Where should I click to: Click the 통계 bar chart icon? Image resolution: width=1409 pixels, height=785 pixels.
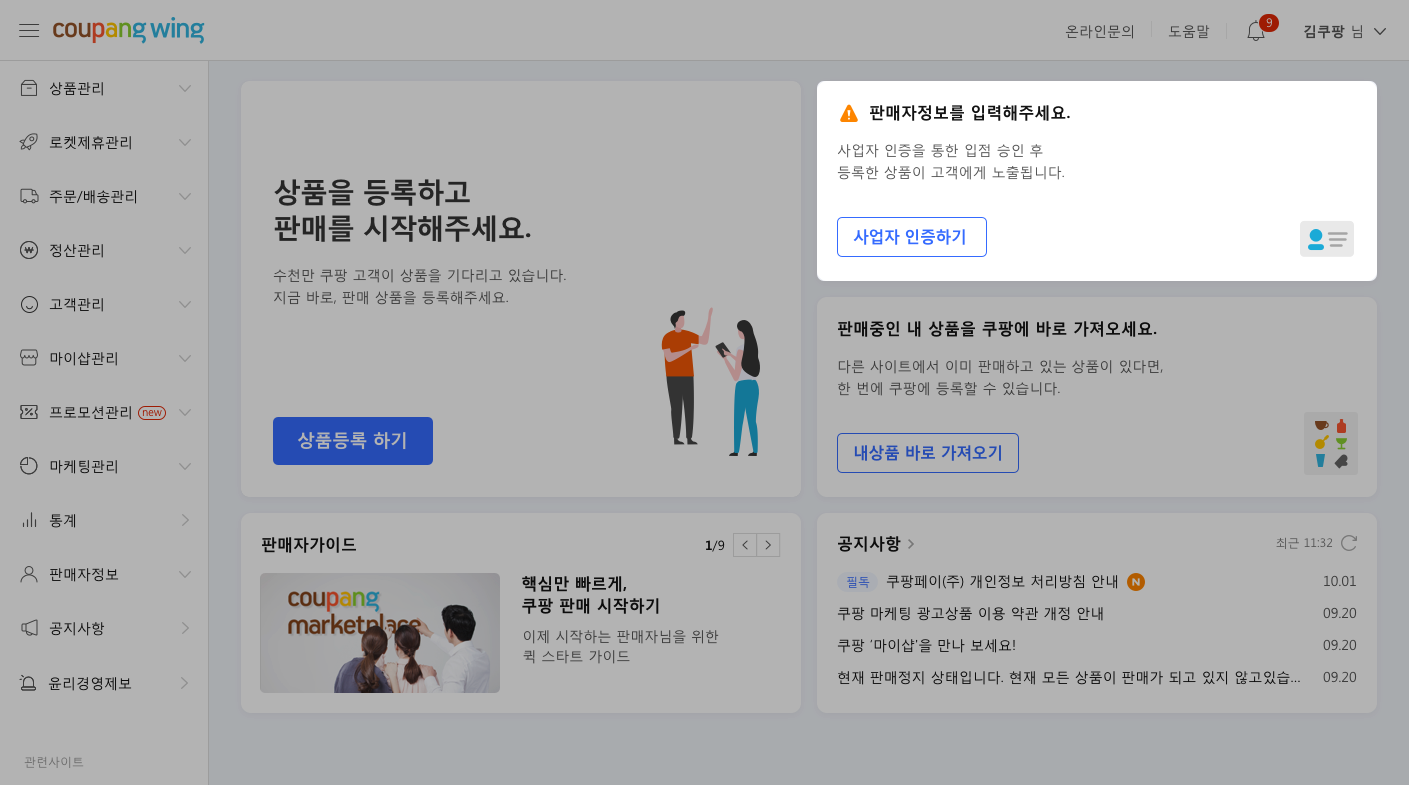click(x=29, y=520)
